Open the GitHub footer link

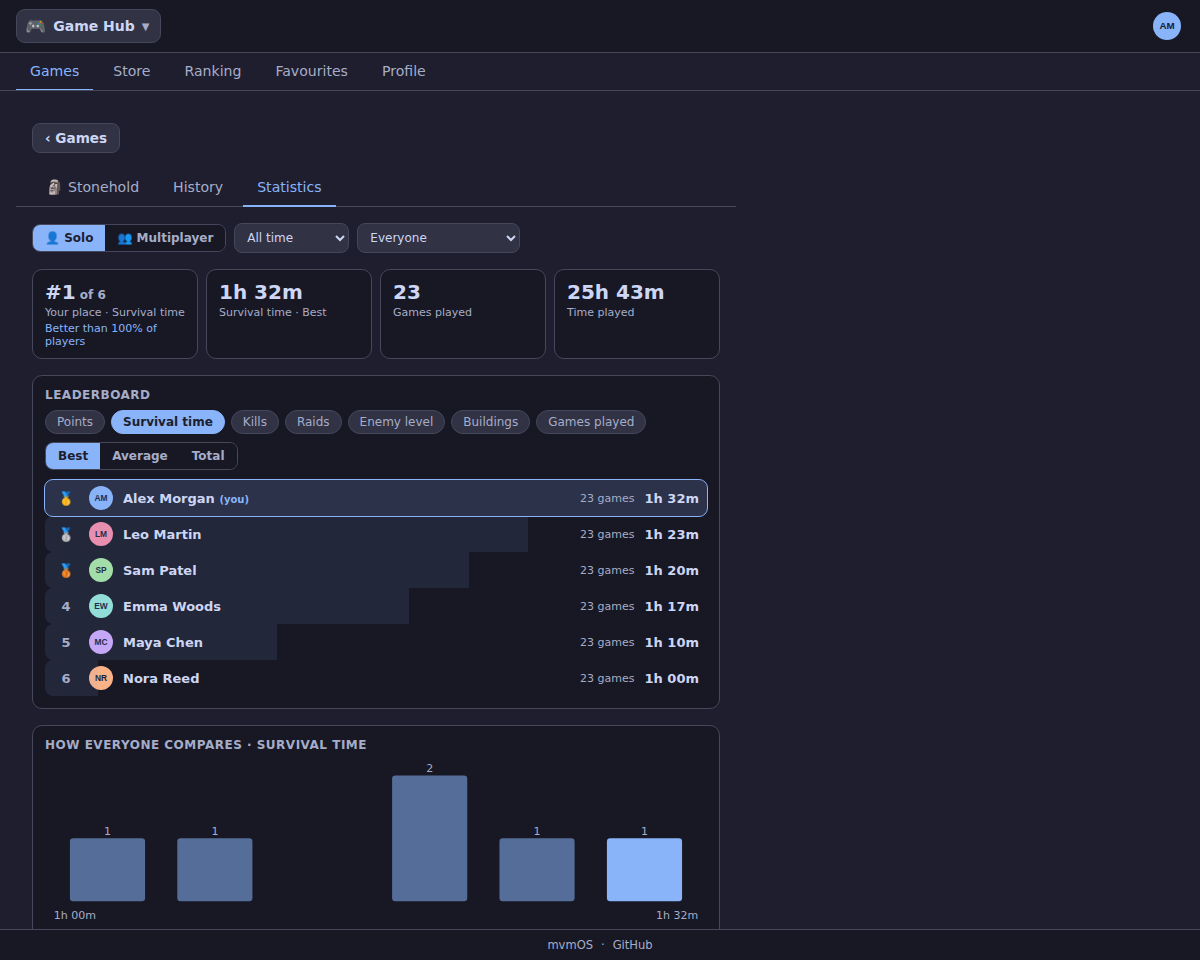[x=633, y=945]
